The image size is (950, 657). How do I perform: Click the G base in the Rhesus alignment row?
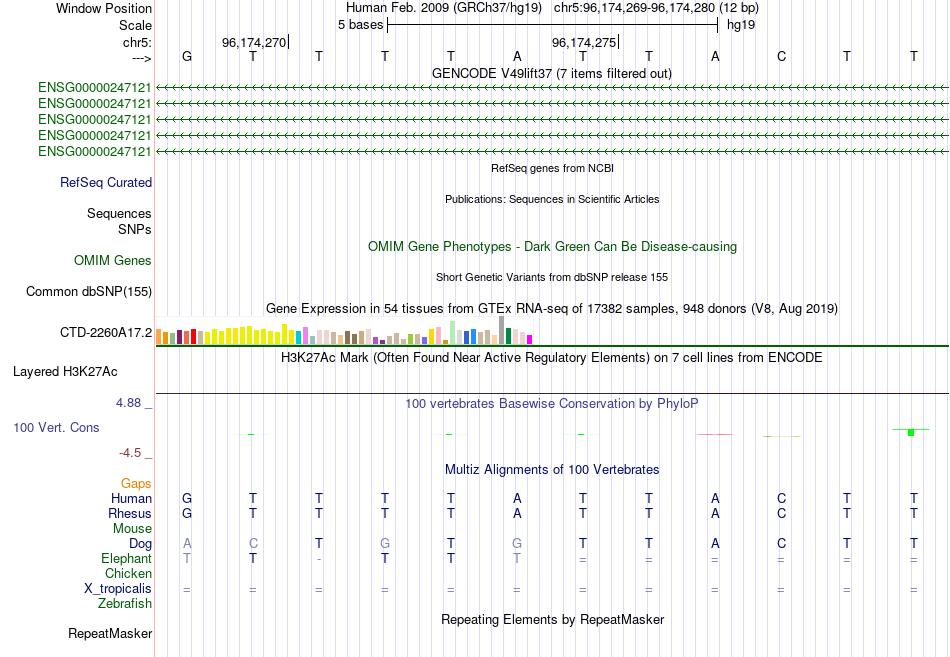point(187,513)
